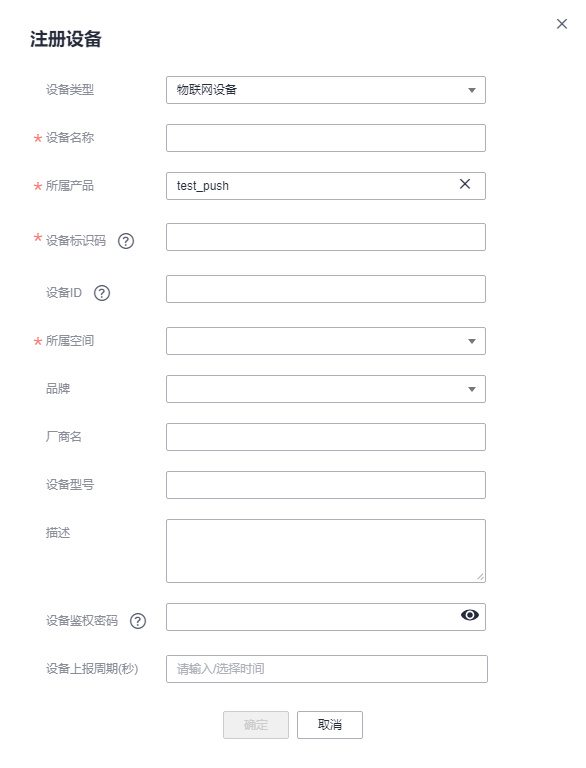Click the 厂商名 input field
Viewport: 586px width, 768px height.
tap(326, 437)
